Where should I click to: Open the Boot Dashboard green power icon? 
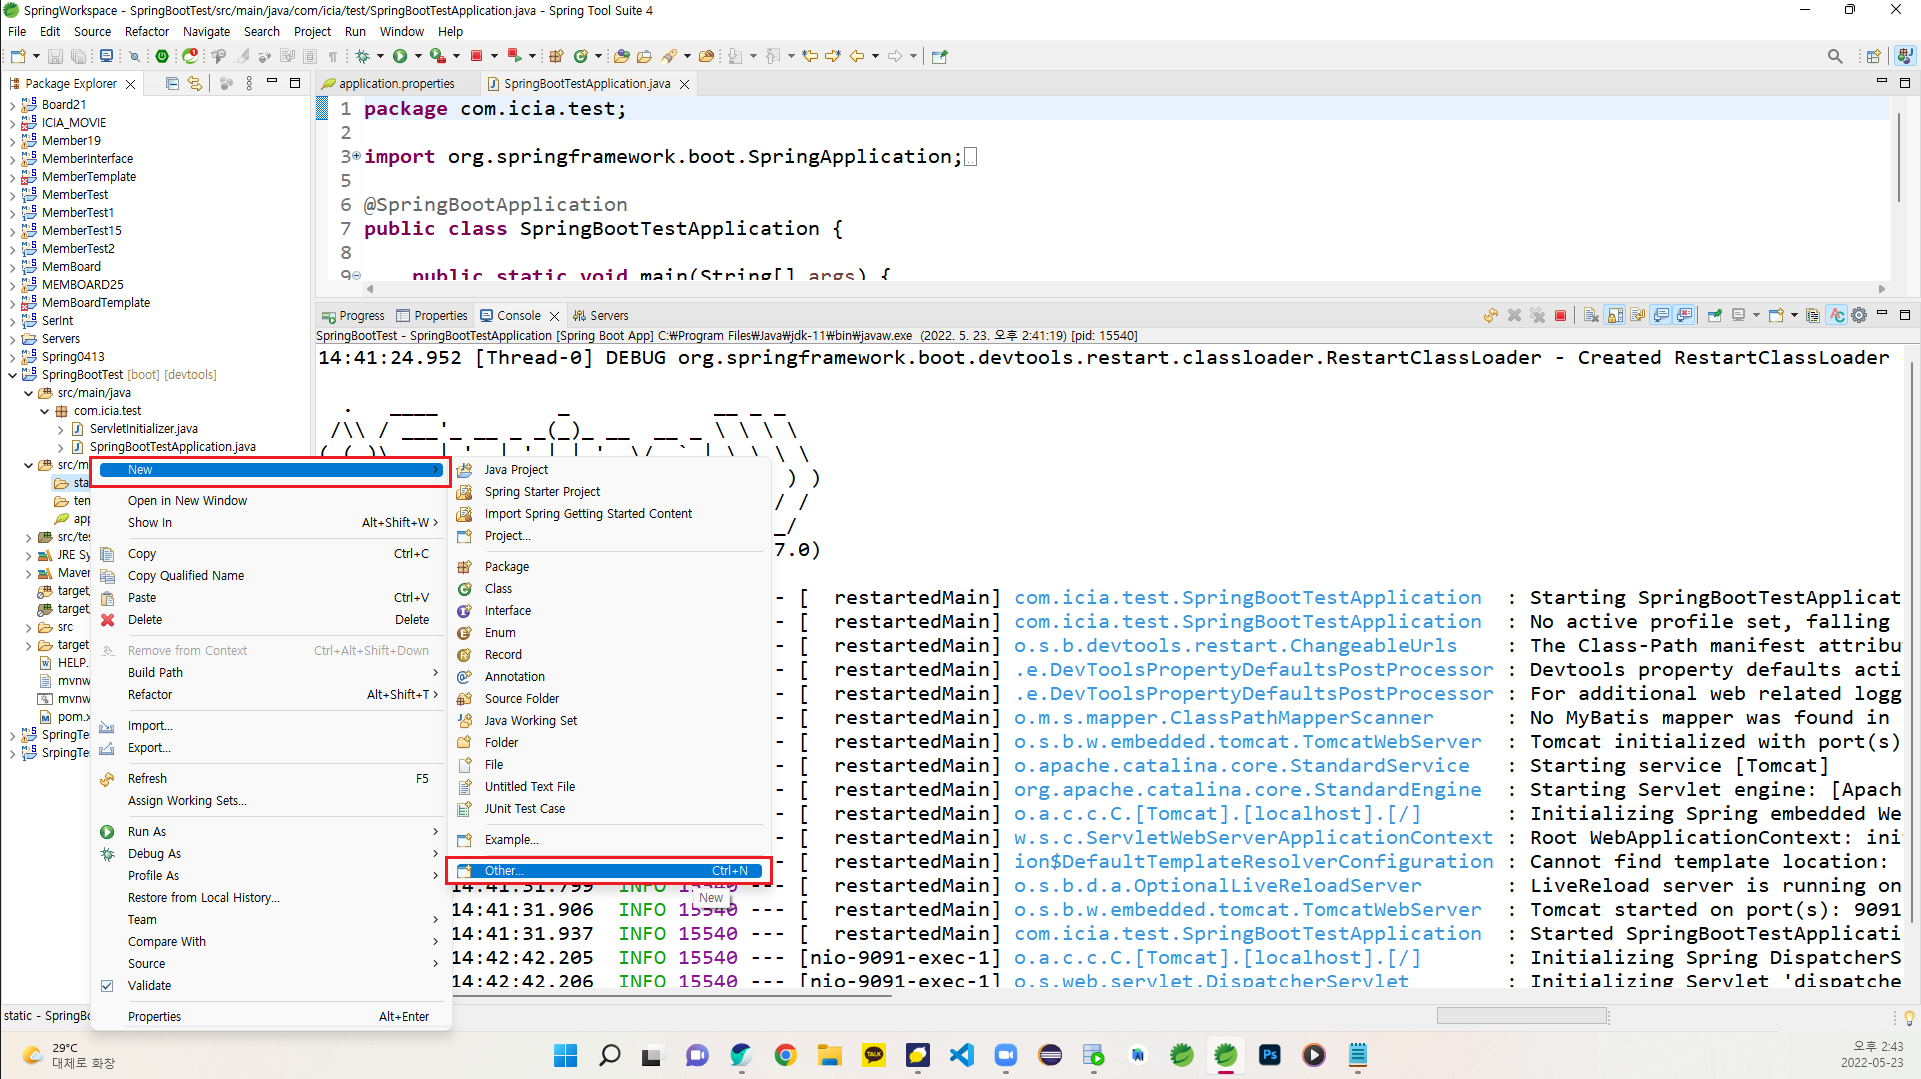(161, 57)
